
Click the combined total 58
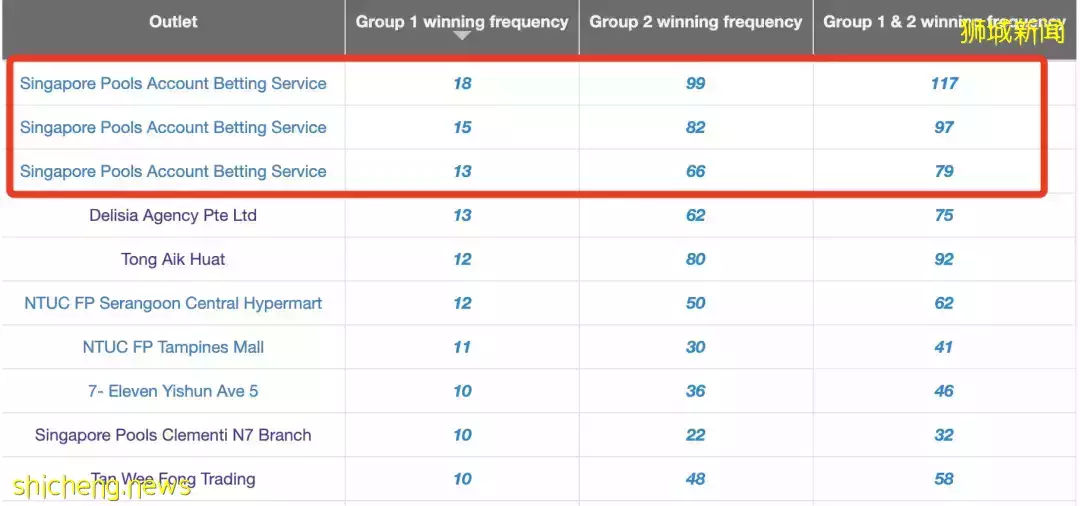pos(944,479)
